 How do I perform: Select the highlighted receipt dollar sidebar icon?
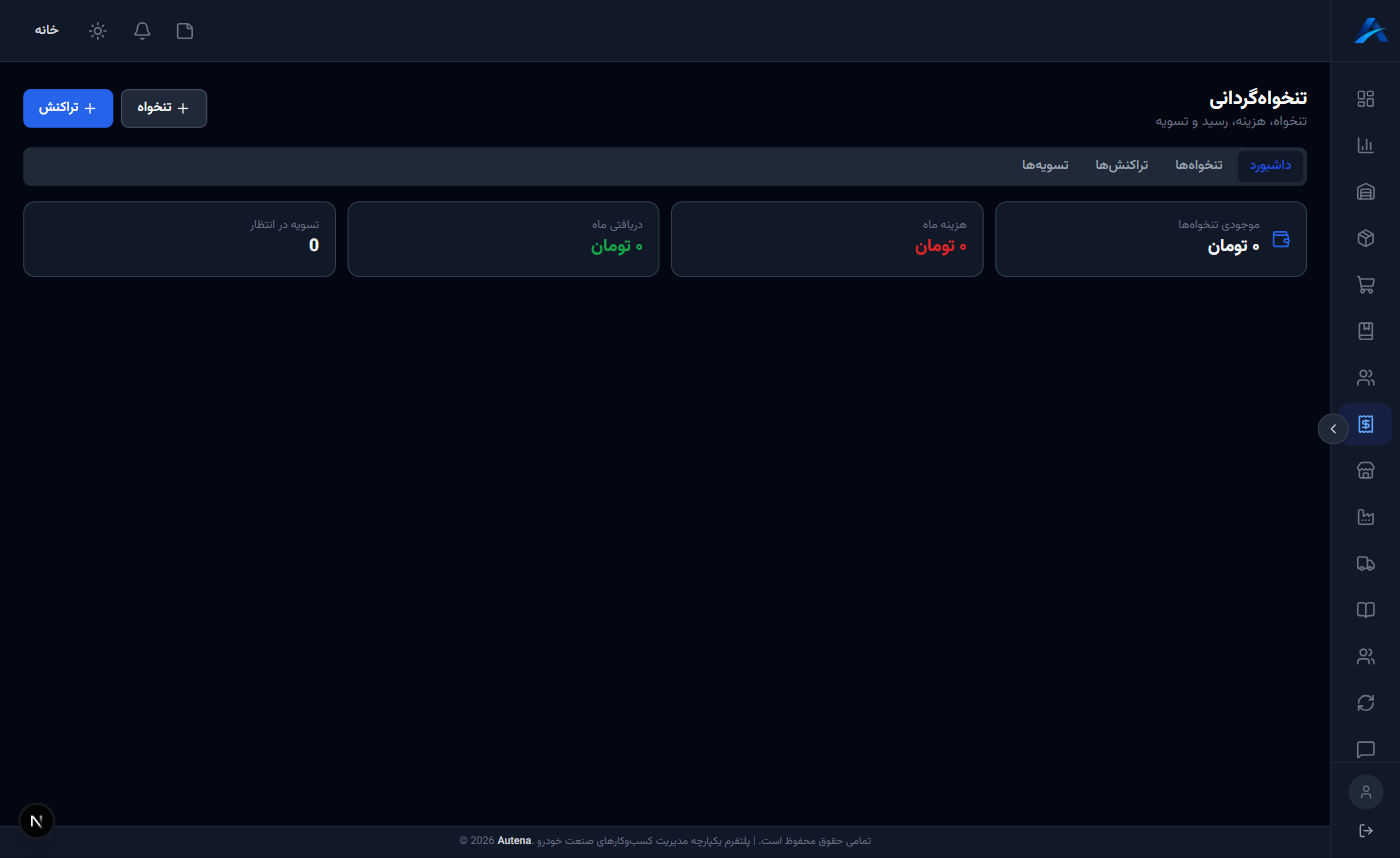[1365, 424]
